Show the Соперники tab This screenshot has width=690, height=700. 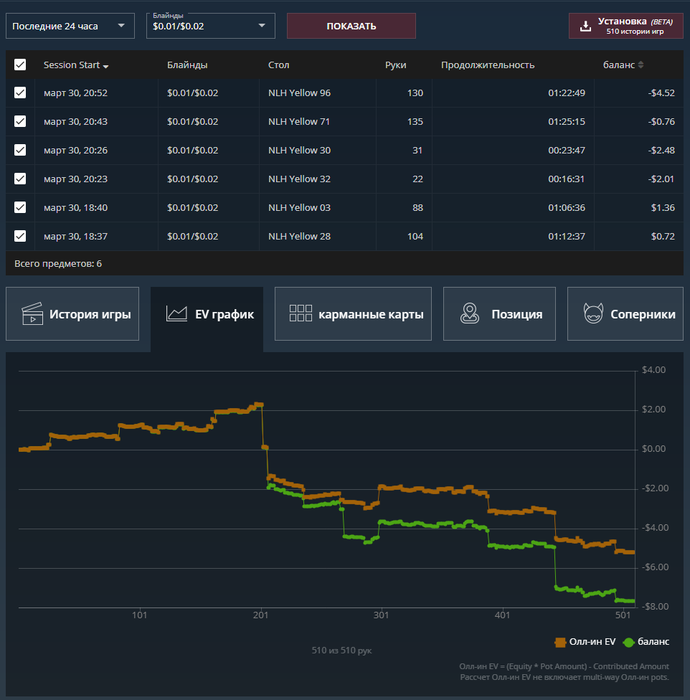[625, 314]
